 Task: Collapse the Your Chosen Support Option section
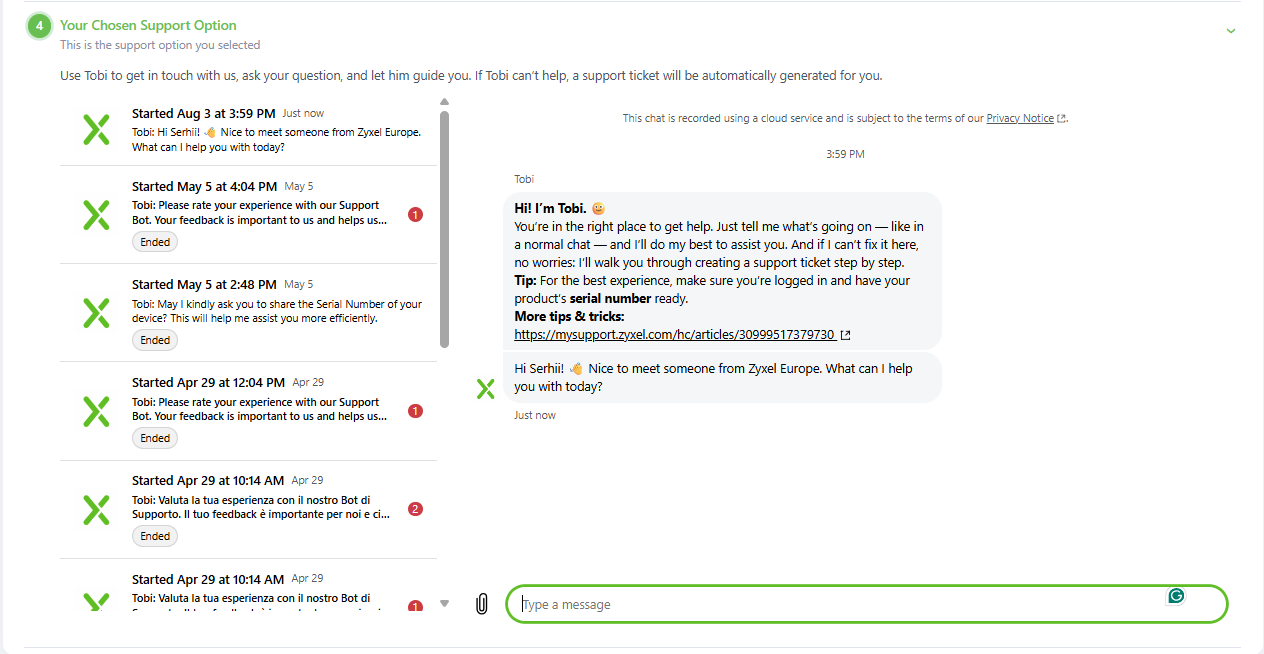tap(1231, 31)
